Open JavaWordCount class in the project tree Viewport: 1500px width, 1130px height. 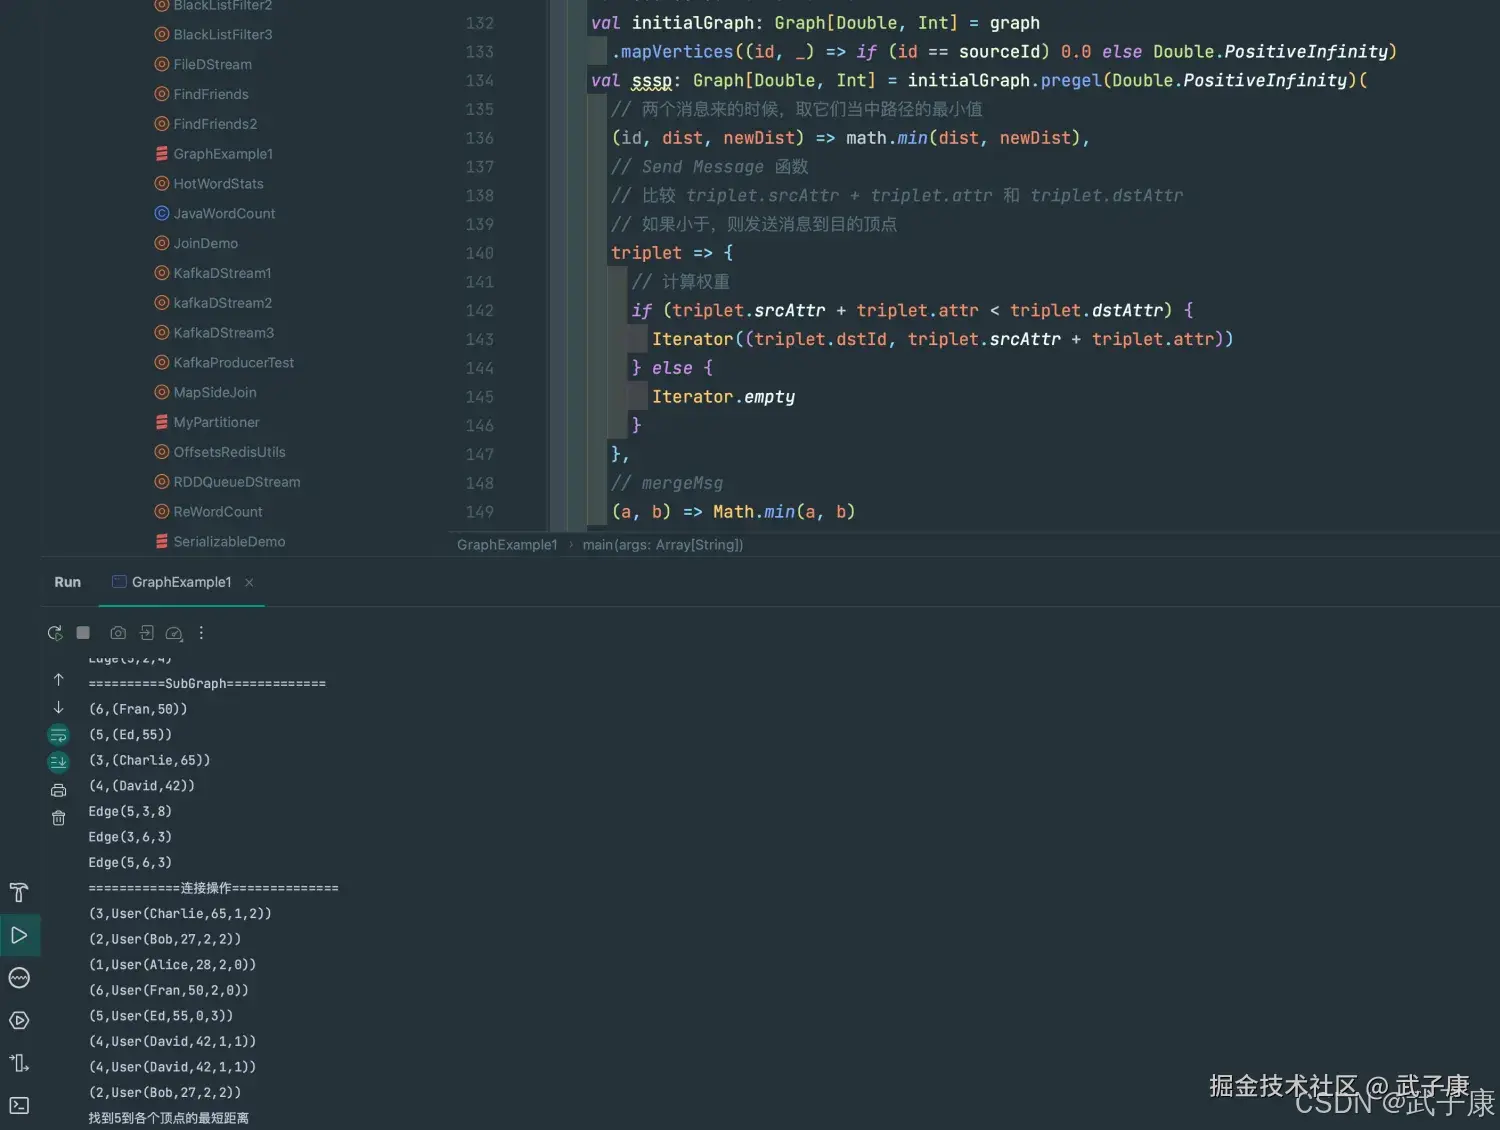224,213
